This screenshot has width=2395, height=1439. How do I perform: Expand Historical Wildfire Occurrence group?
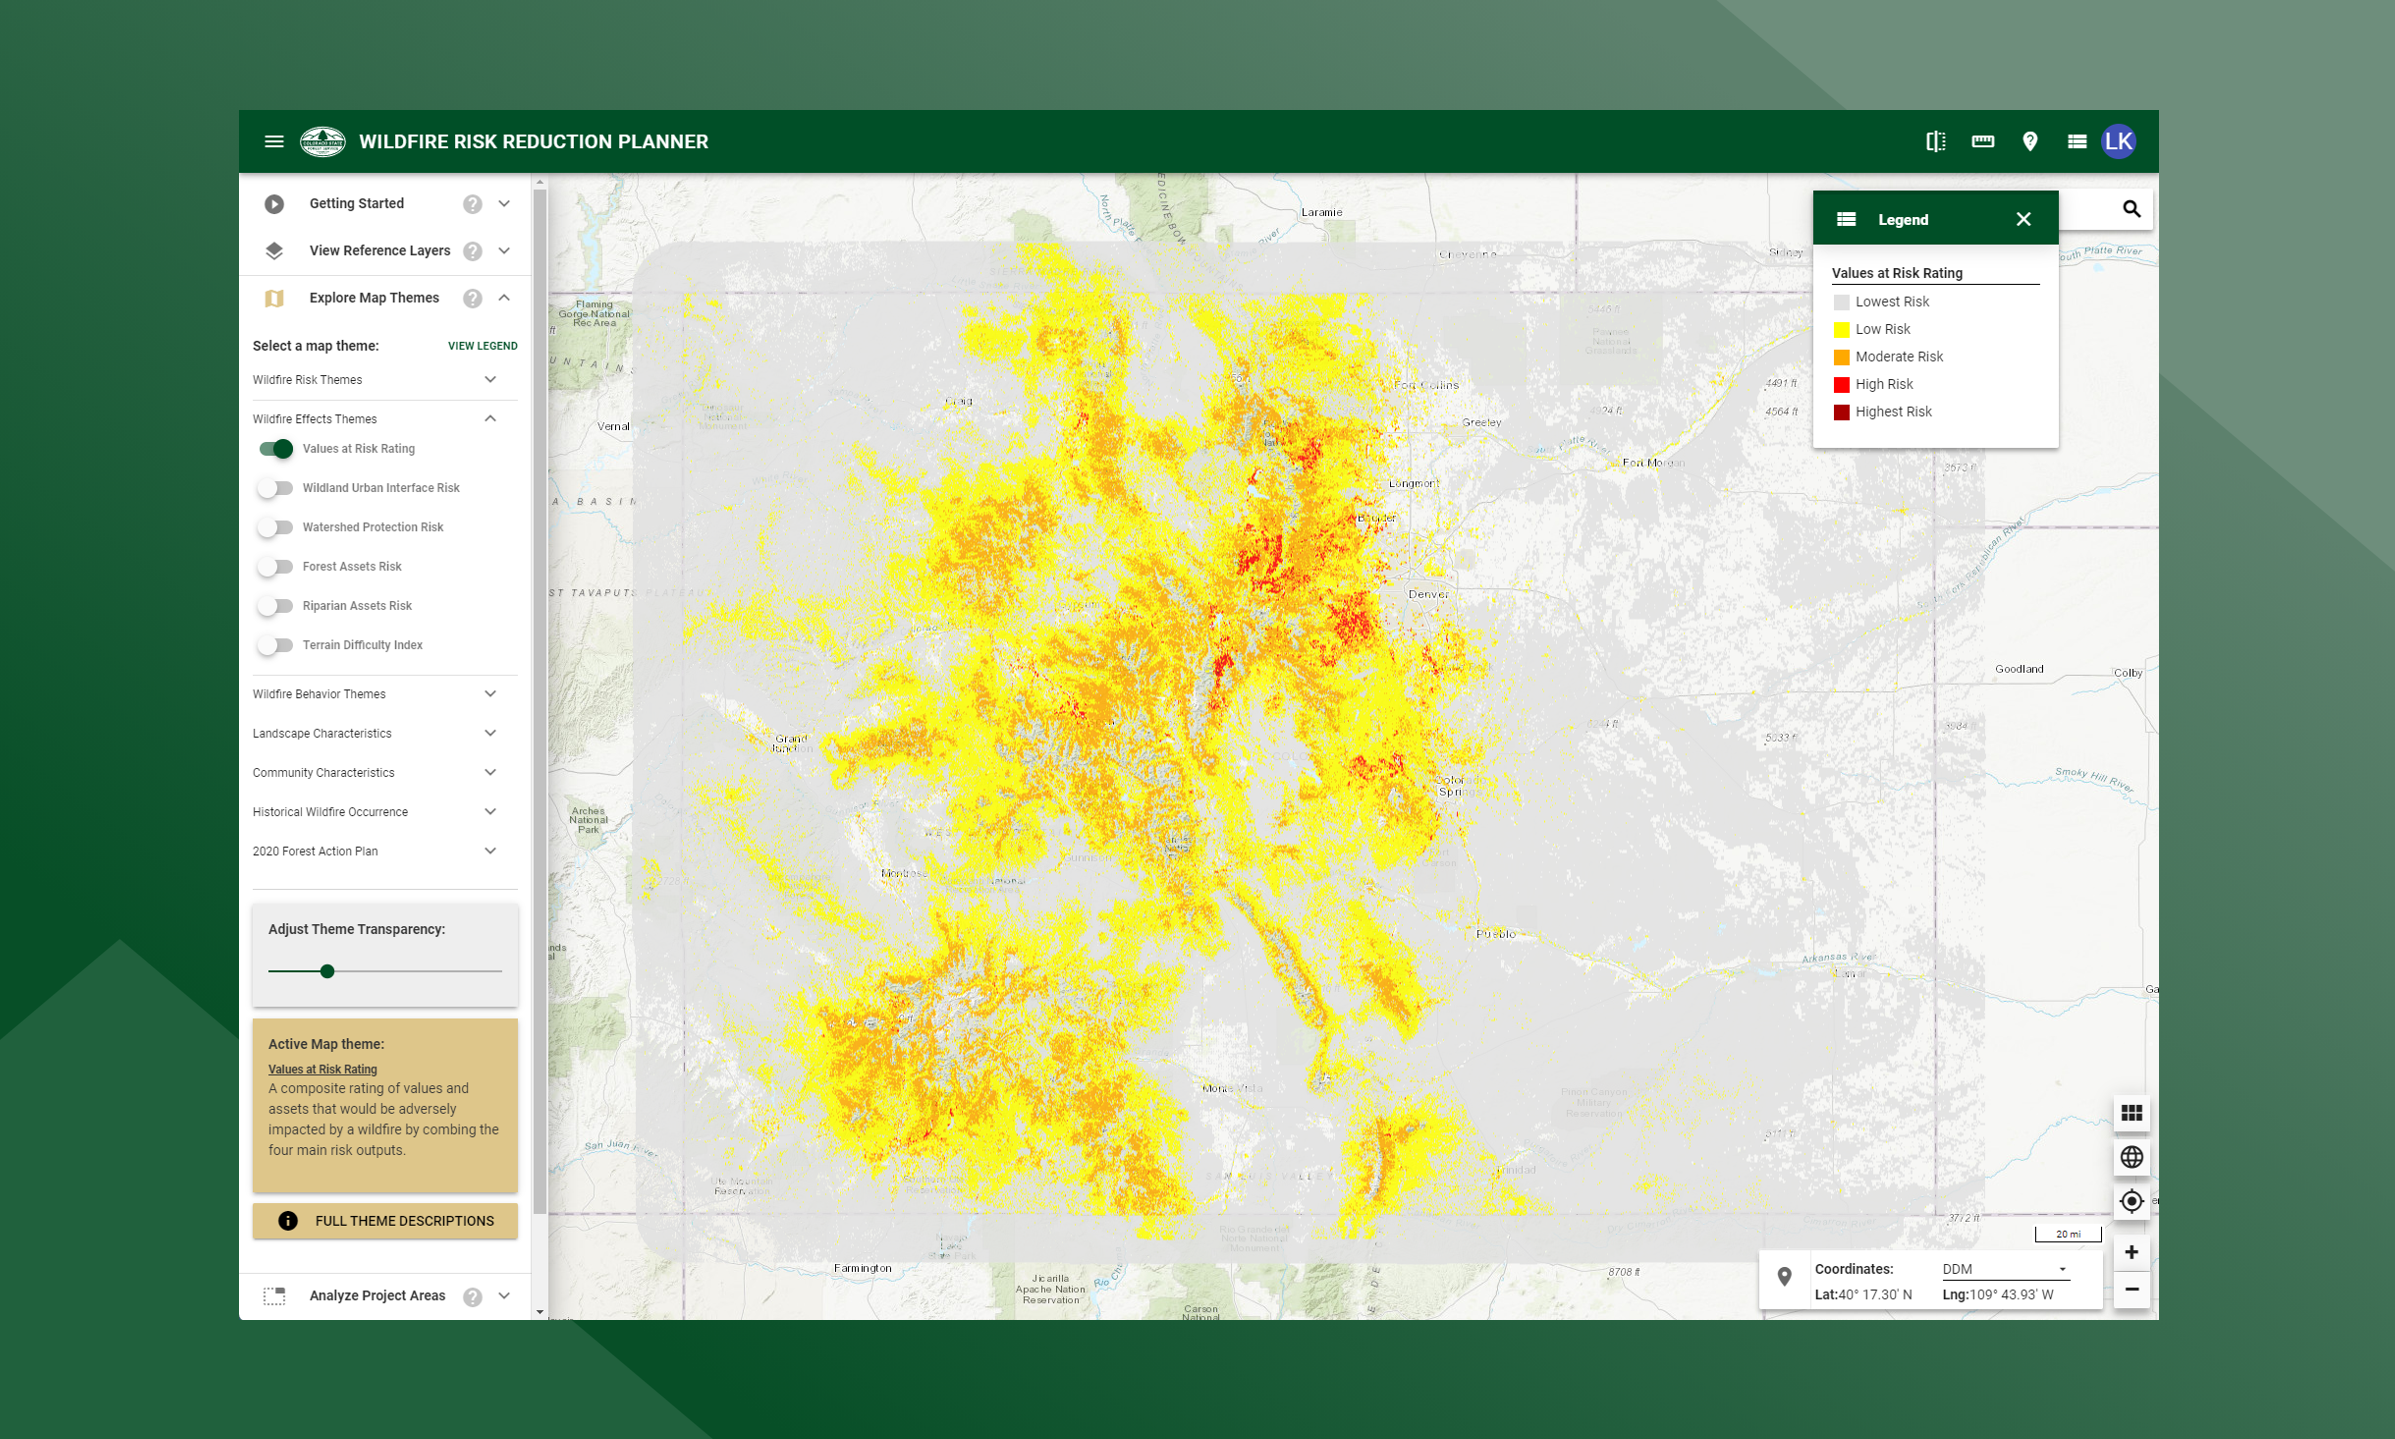pos(491,812)
